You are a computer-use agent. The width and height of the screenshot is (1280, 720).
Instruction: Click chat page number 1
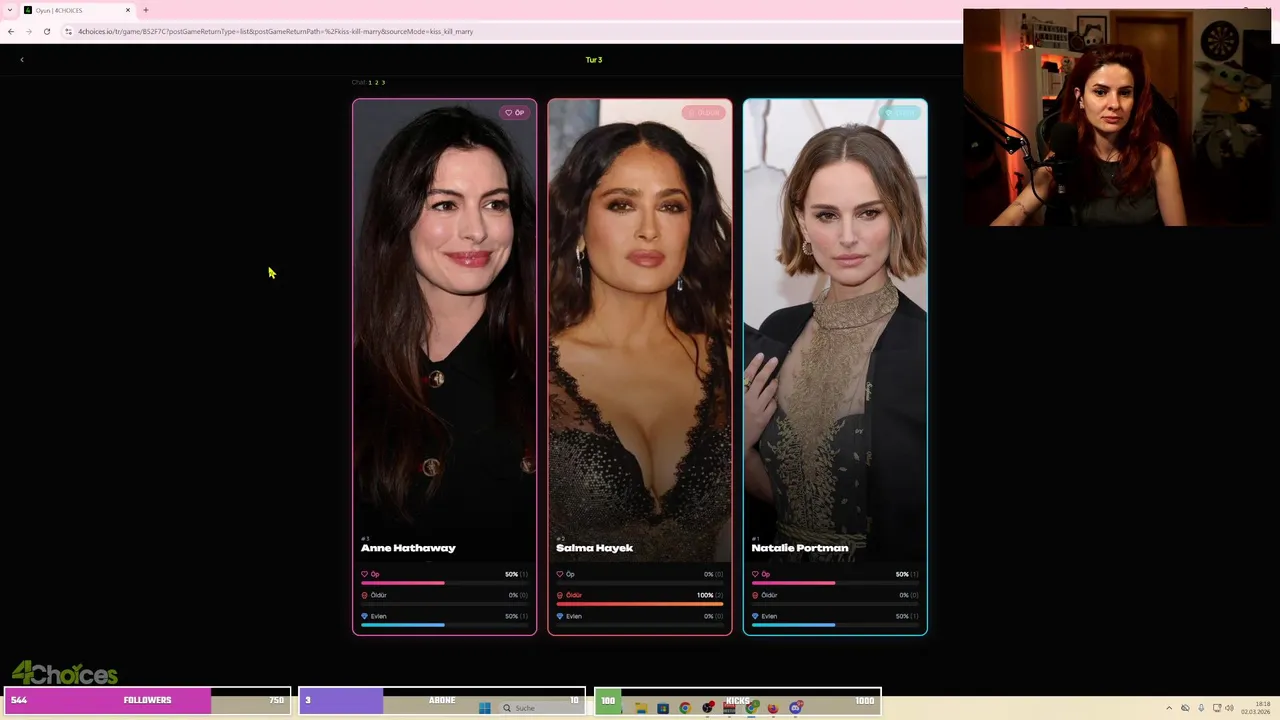[370, 82]
